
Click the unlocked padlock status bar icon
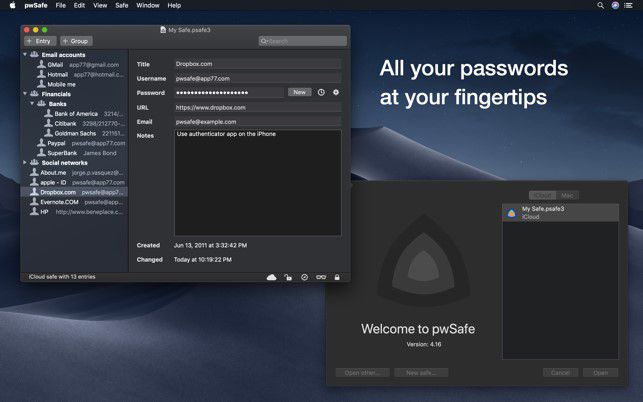288,277
